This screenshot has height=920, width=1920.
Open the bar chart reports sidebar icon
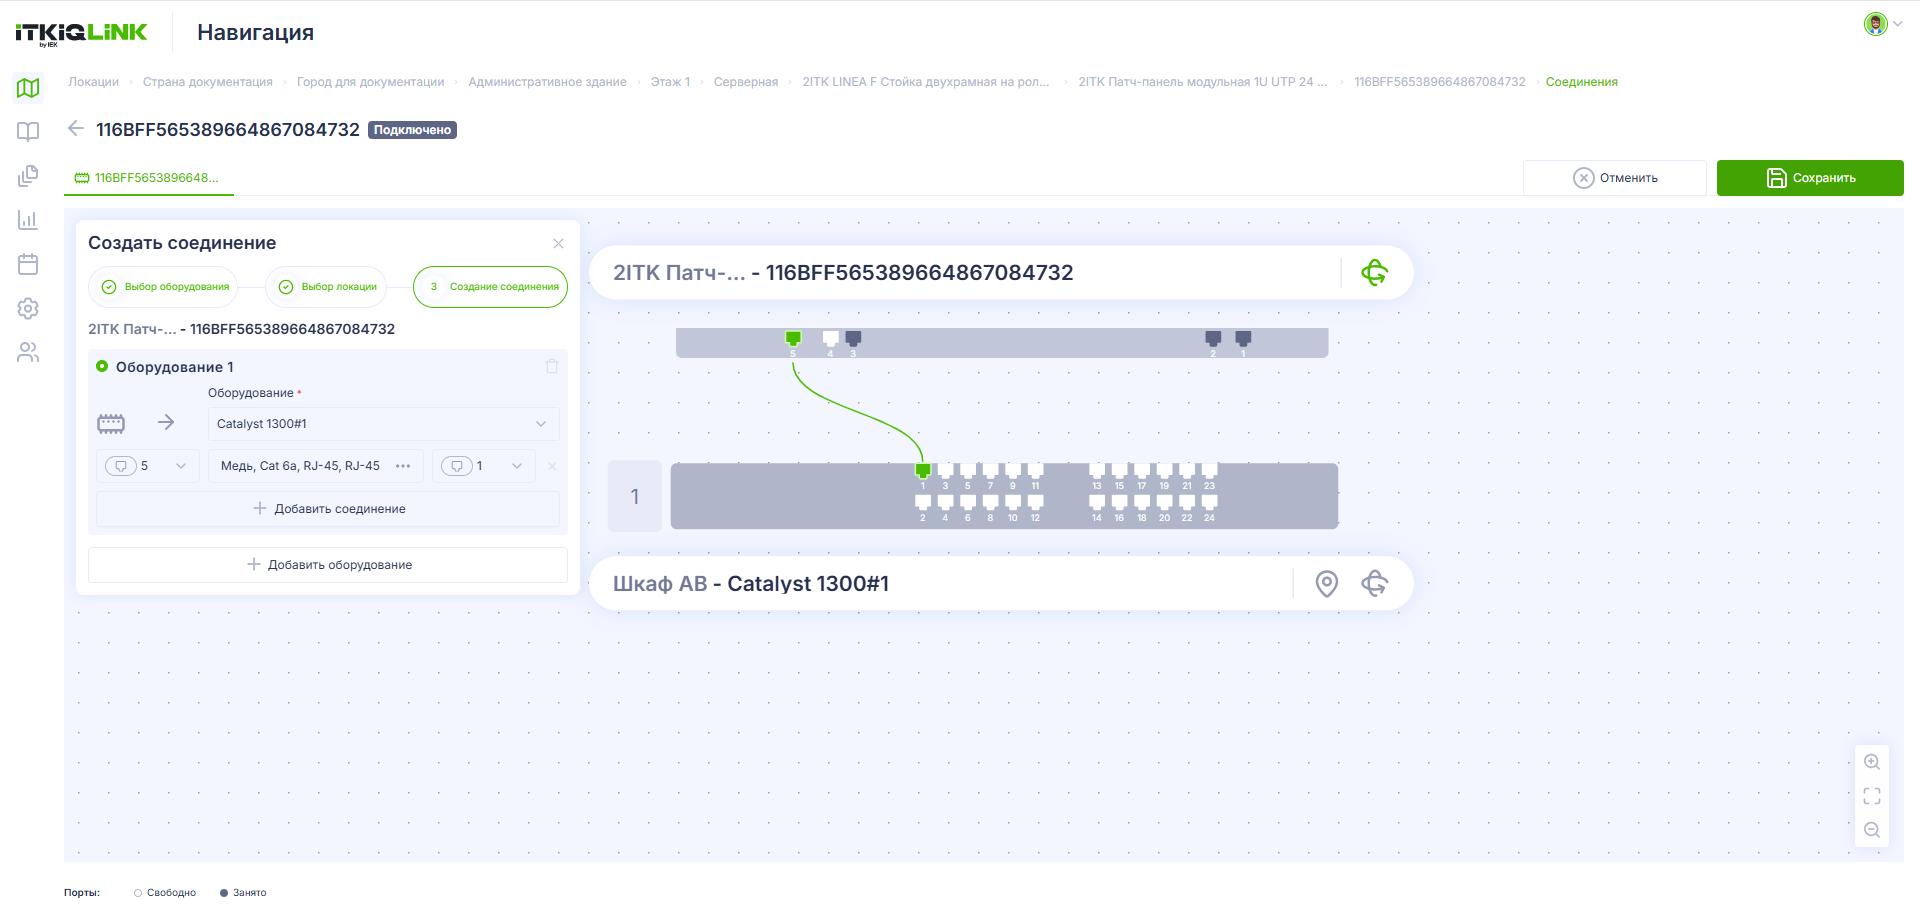click(28, 220)
